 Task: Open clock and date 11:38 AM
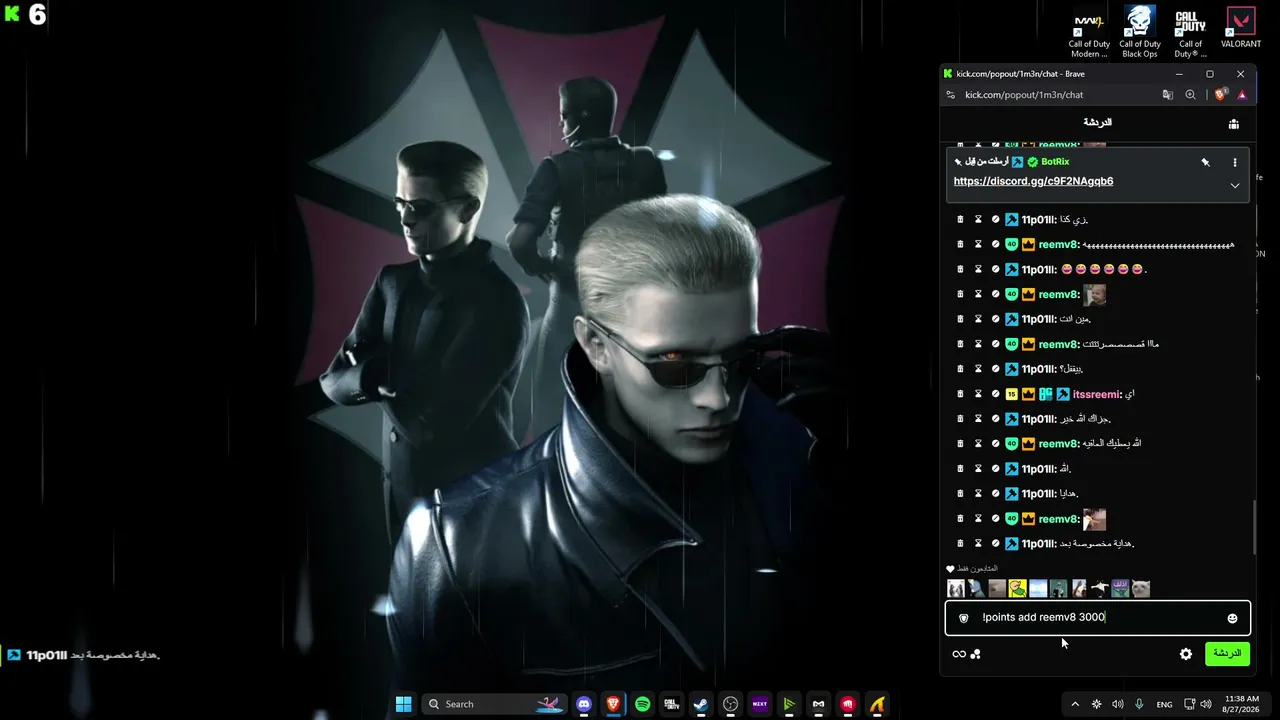point(1241,704)
